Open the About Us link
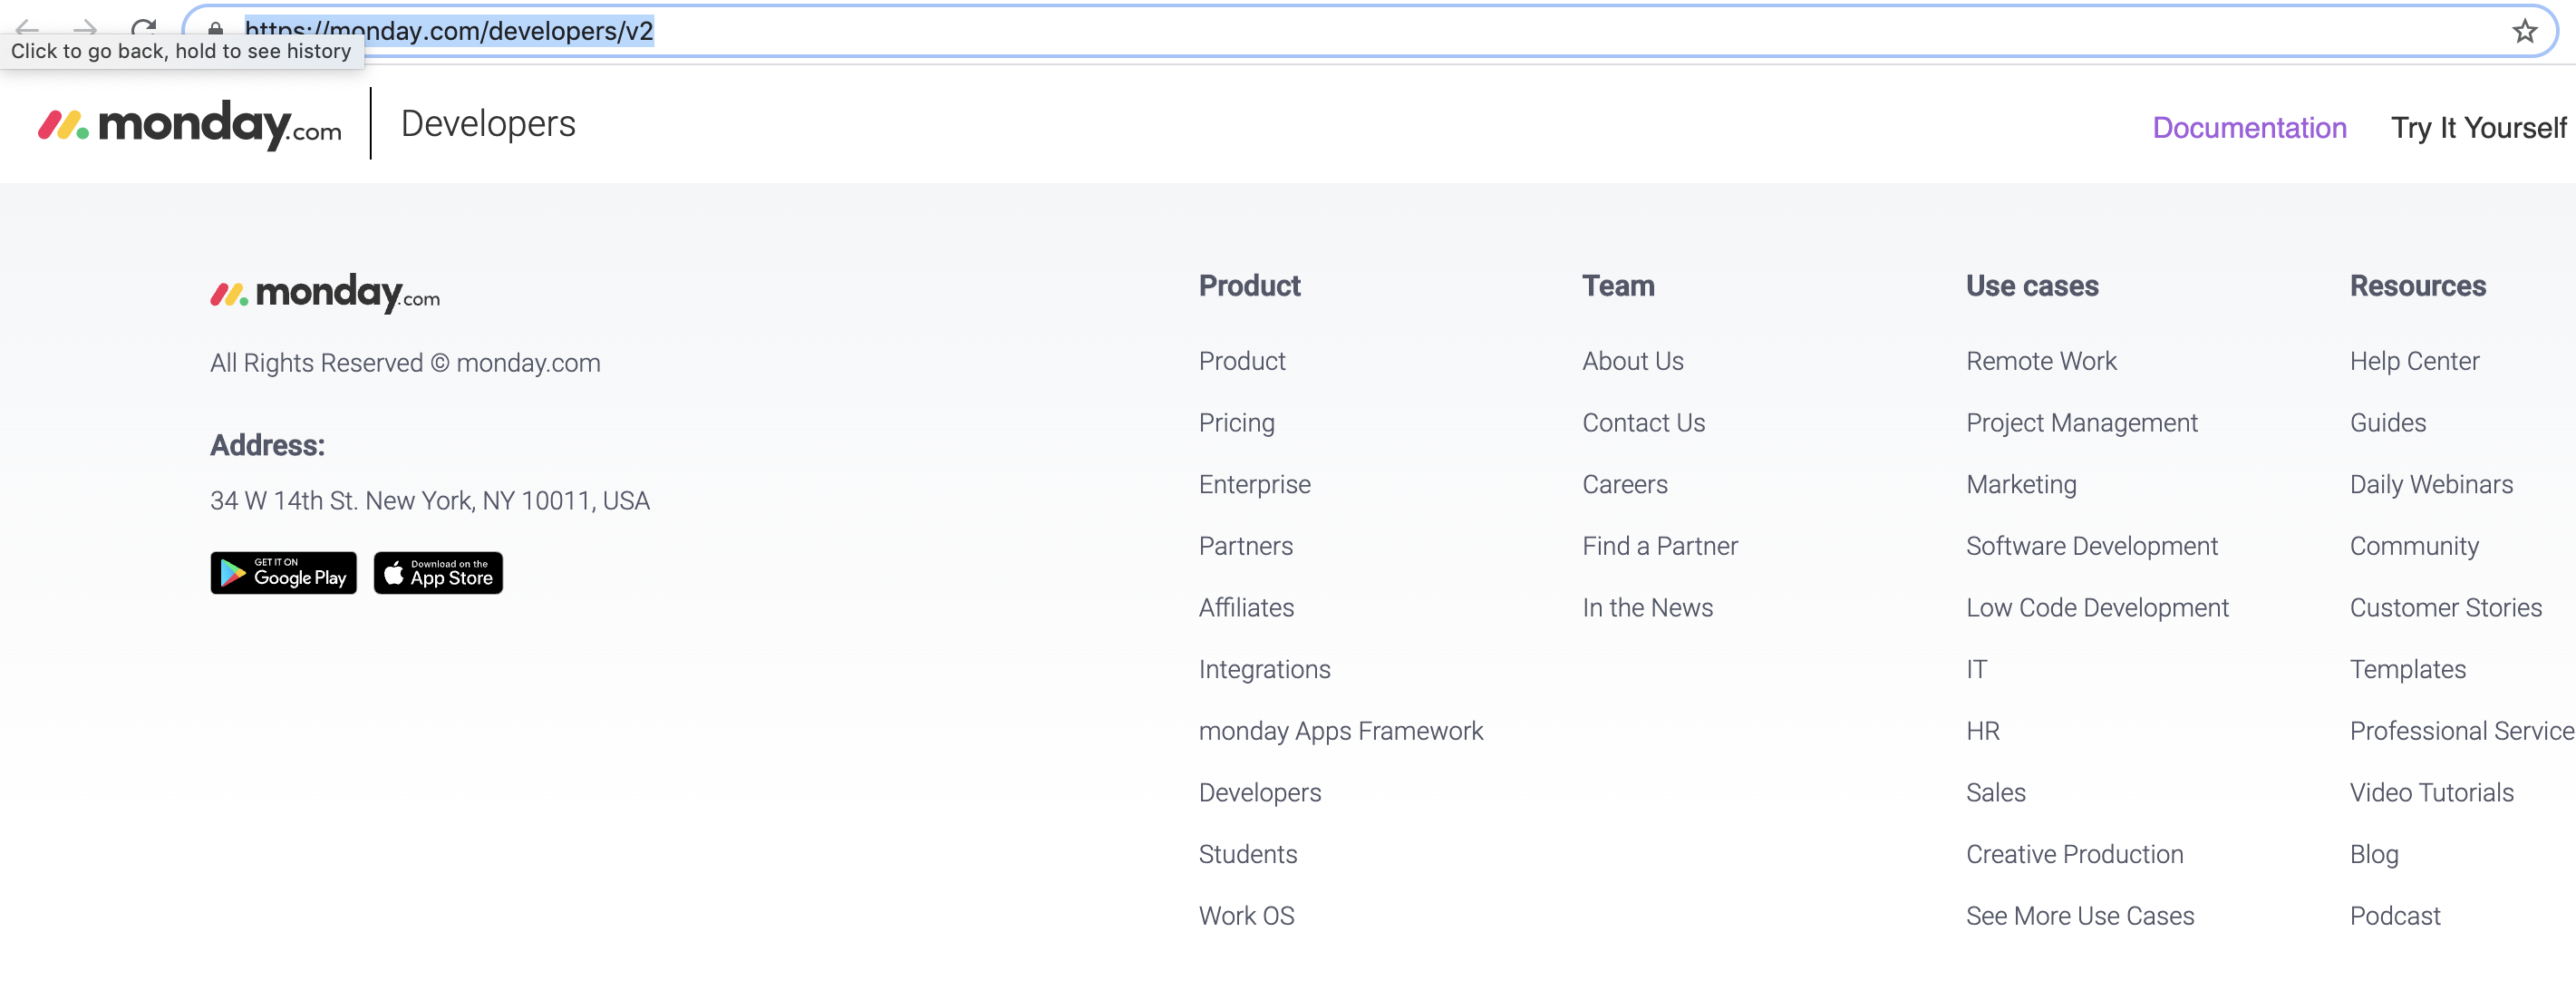Image resolution: width=2576 pixels, height=990 pixels. [x=1633, y=361]
